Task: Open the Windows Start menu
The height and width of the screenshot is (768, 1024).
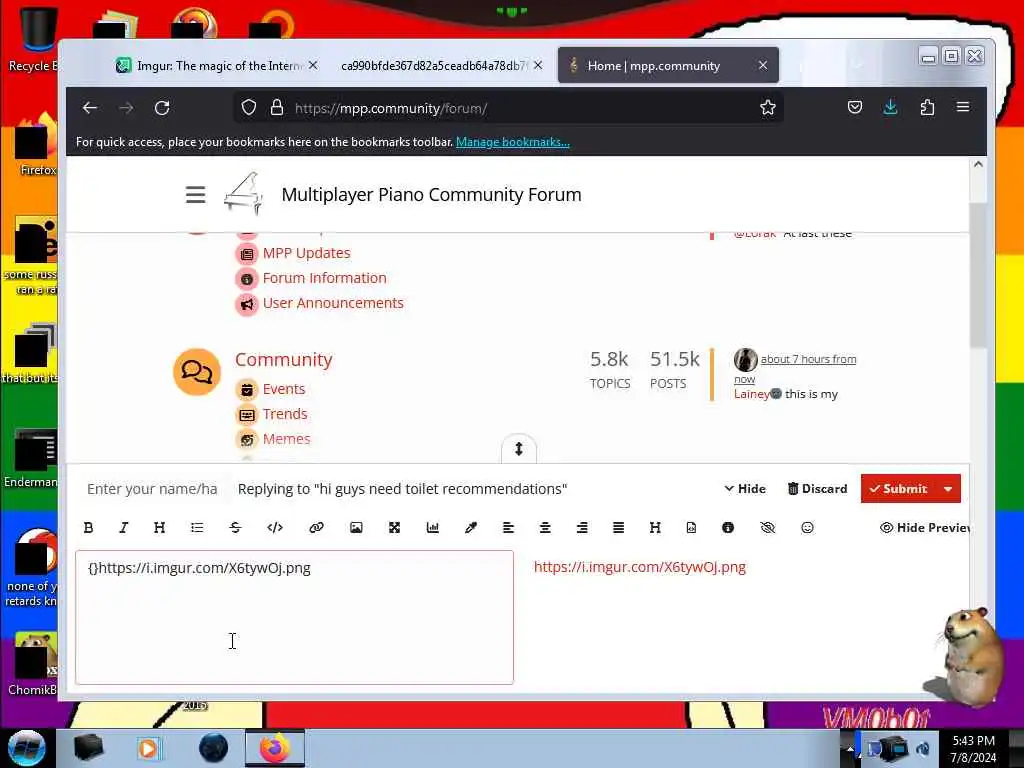Action: (27, 748)
